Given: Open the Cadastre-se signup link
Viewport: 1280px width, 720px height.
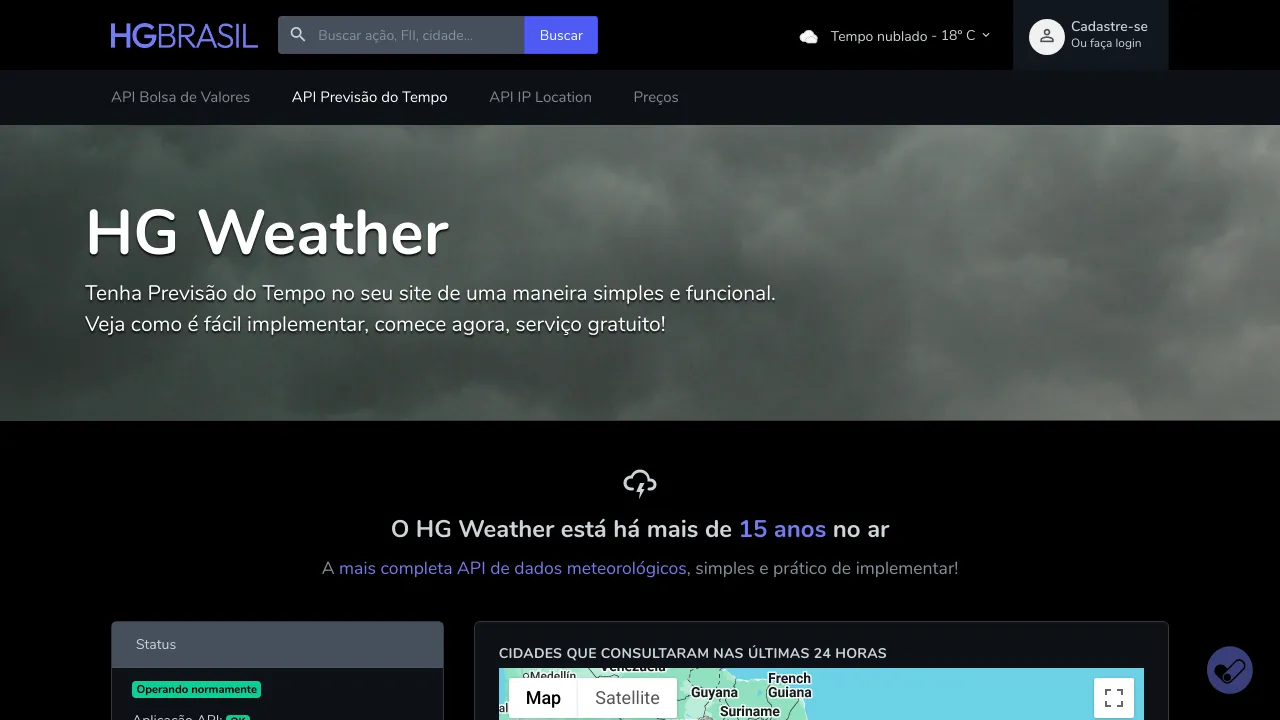Looking at the screenshot, I should coord(1109,27).
